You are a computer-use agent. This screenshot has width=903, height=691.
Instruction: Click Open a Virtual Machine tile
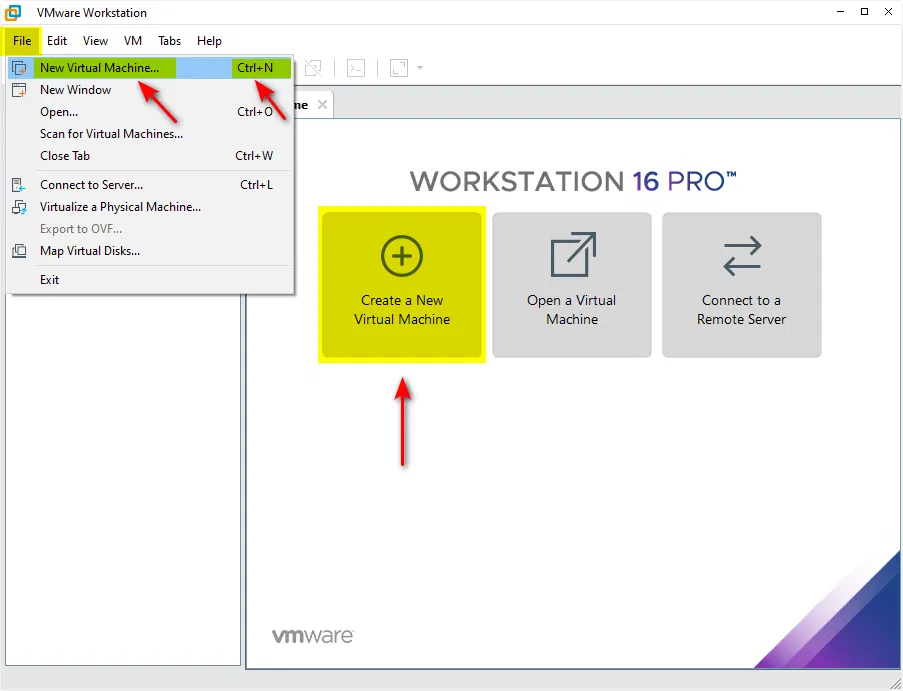pos(572,284)
